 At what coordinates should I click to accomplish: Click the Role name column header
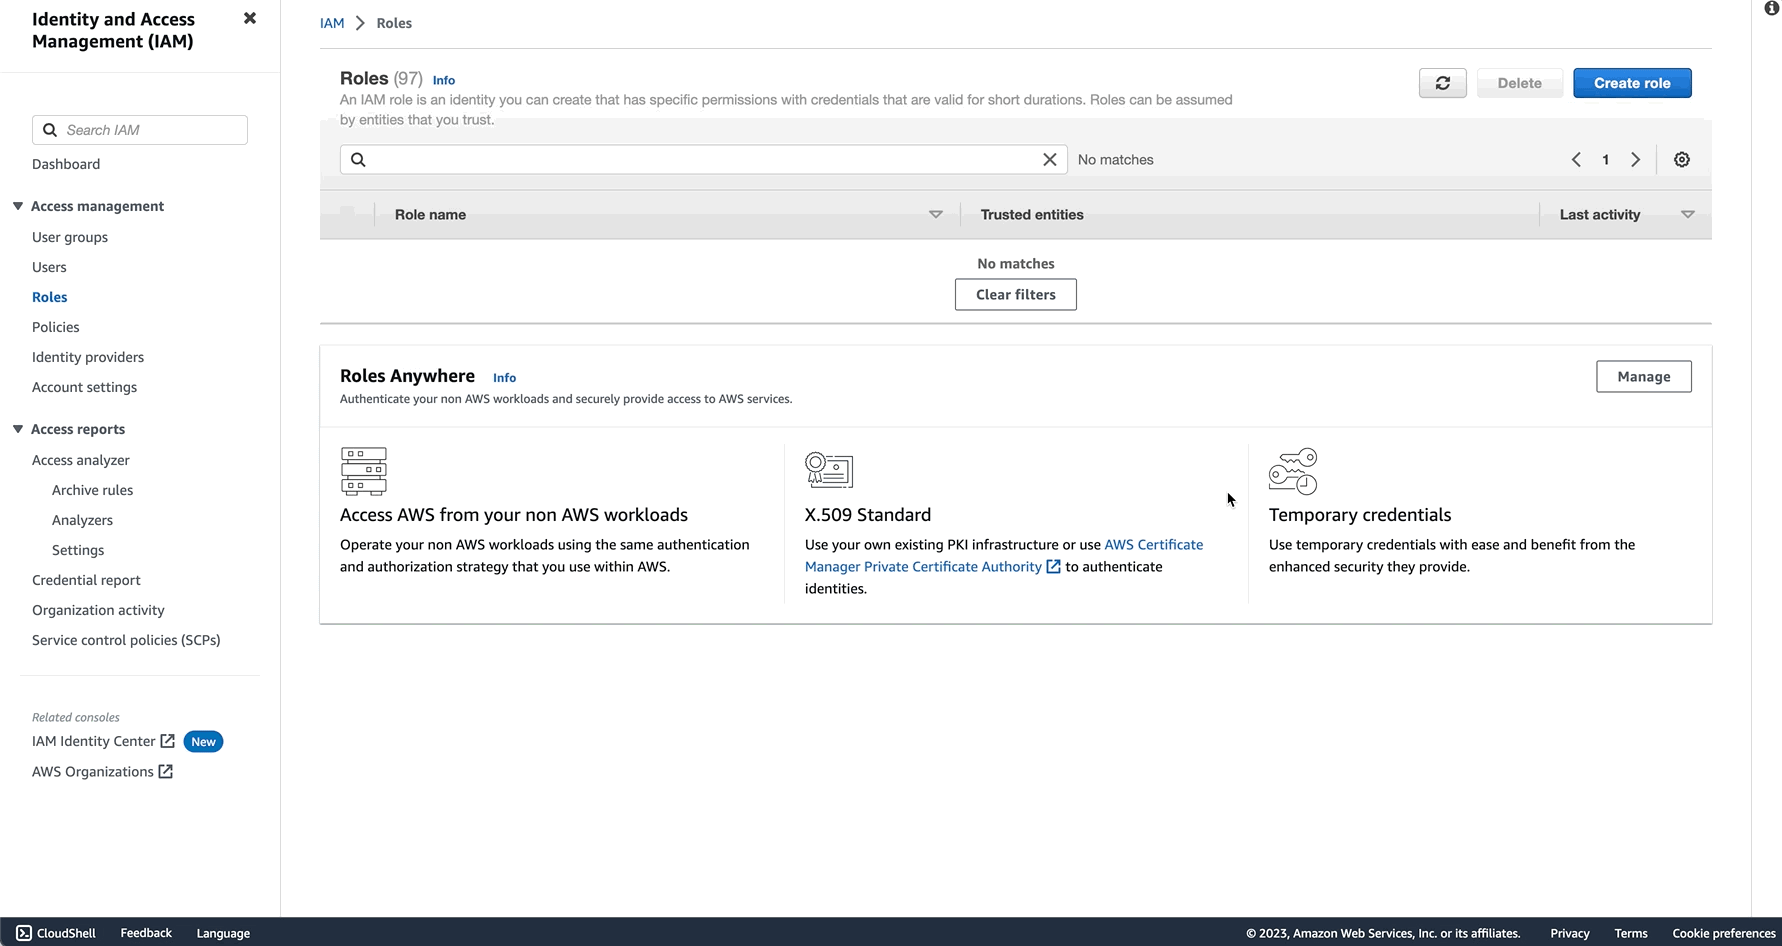click(x=430, y=214)
